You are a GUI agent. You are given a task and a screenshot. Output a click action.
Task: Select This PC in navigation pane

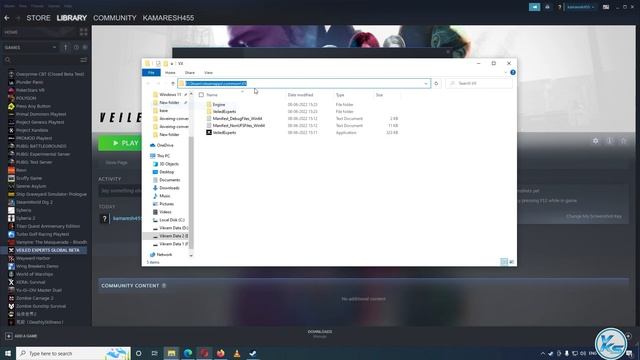tap(160, 156)
